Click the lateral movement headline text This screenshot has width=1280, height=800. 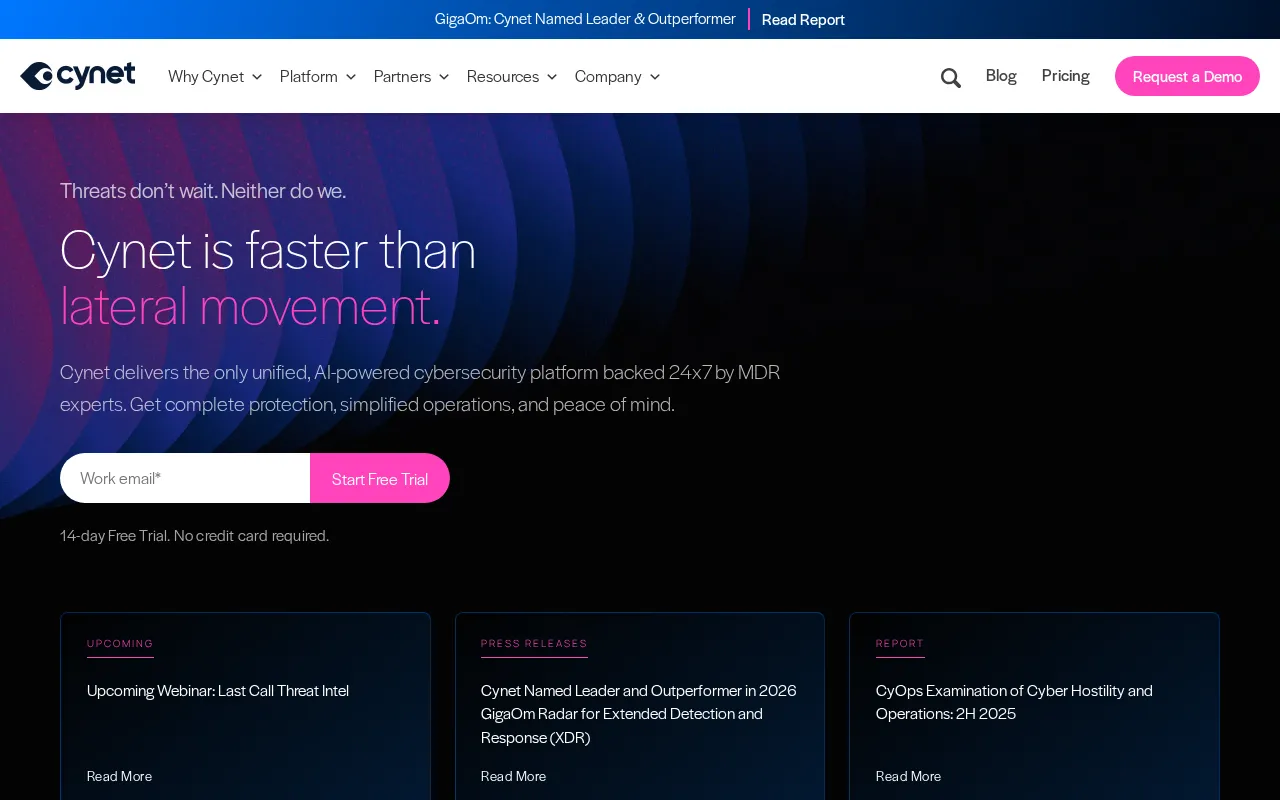tap(250, 305)
